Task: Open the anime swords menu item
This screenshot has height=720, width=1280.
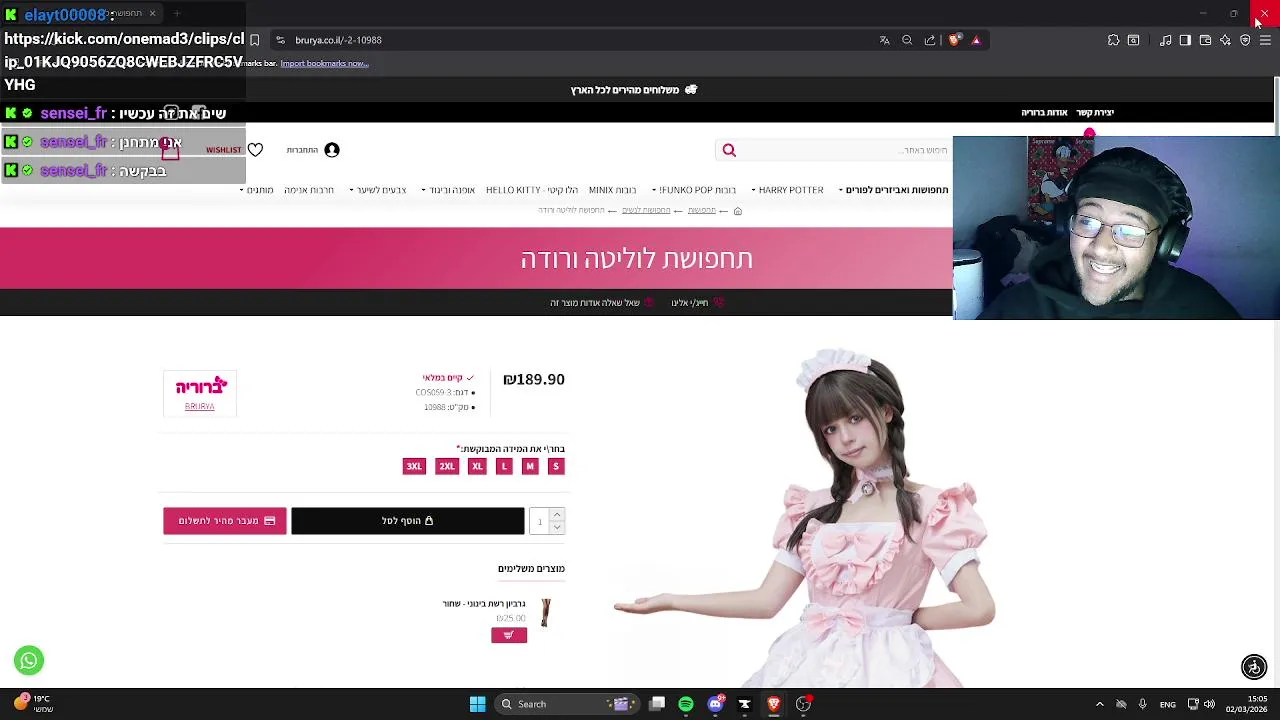Action: click(x=309, y=190)
